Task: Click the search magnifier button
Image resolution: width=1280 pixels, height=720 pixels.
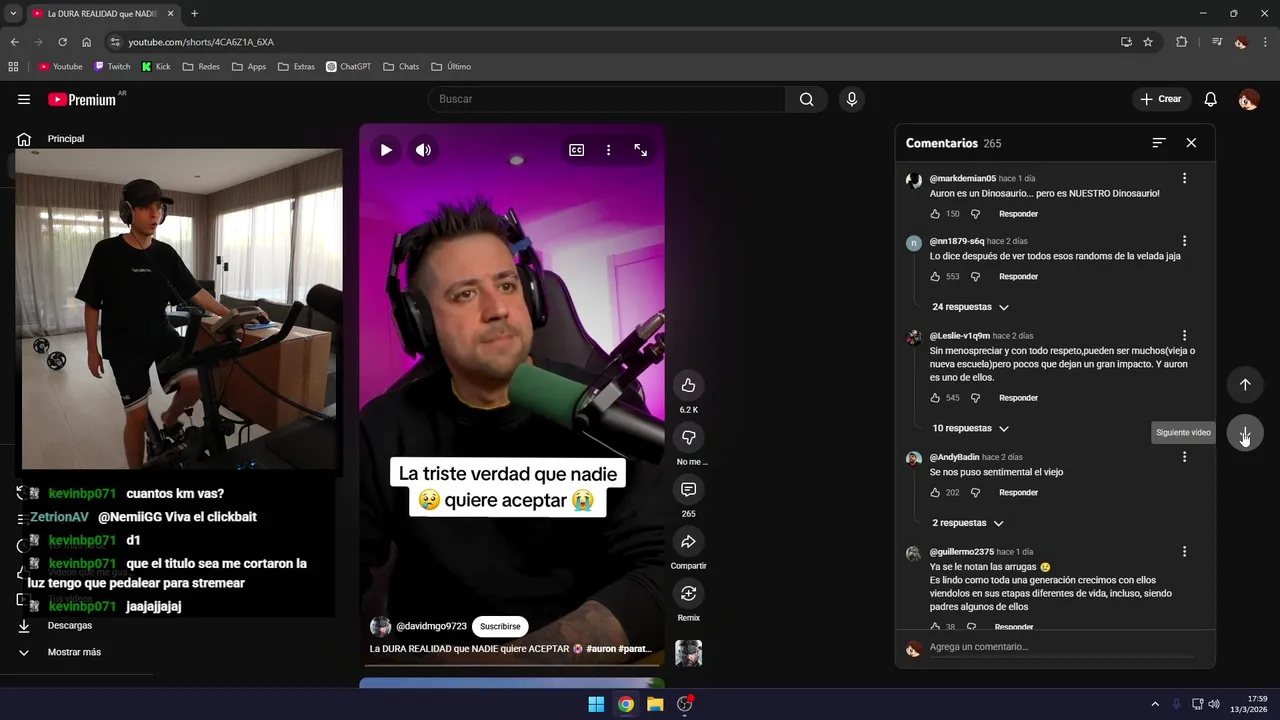Action: 806,99
